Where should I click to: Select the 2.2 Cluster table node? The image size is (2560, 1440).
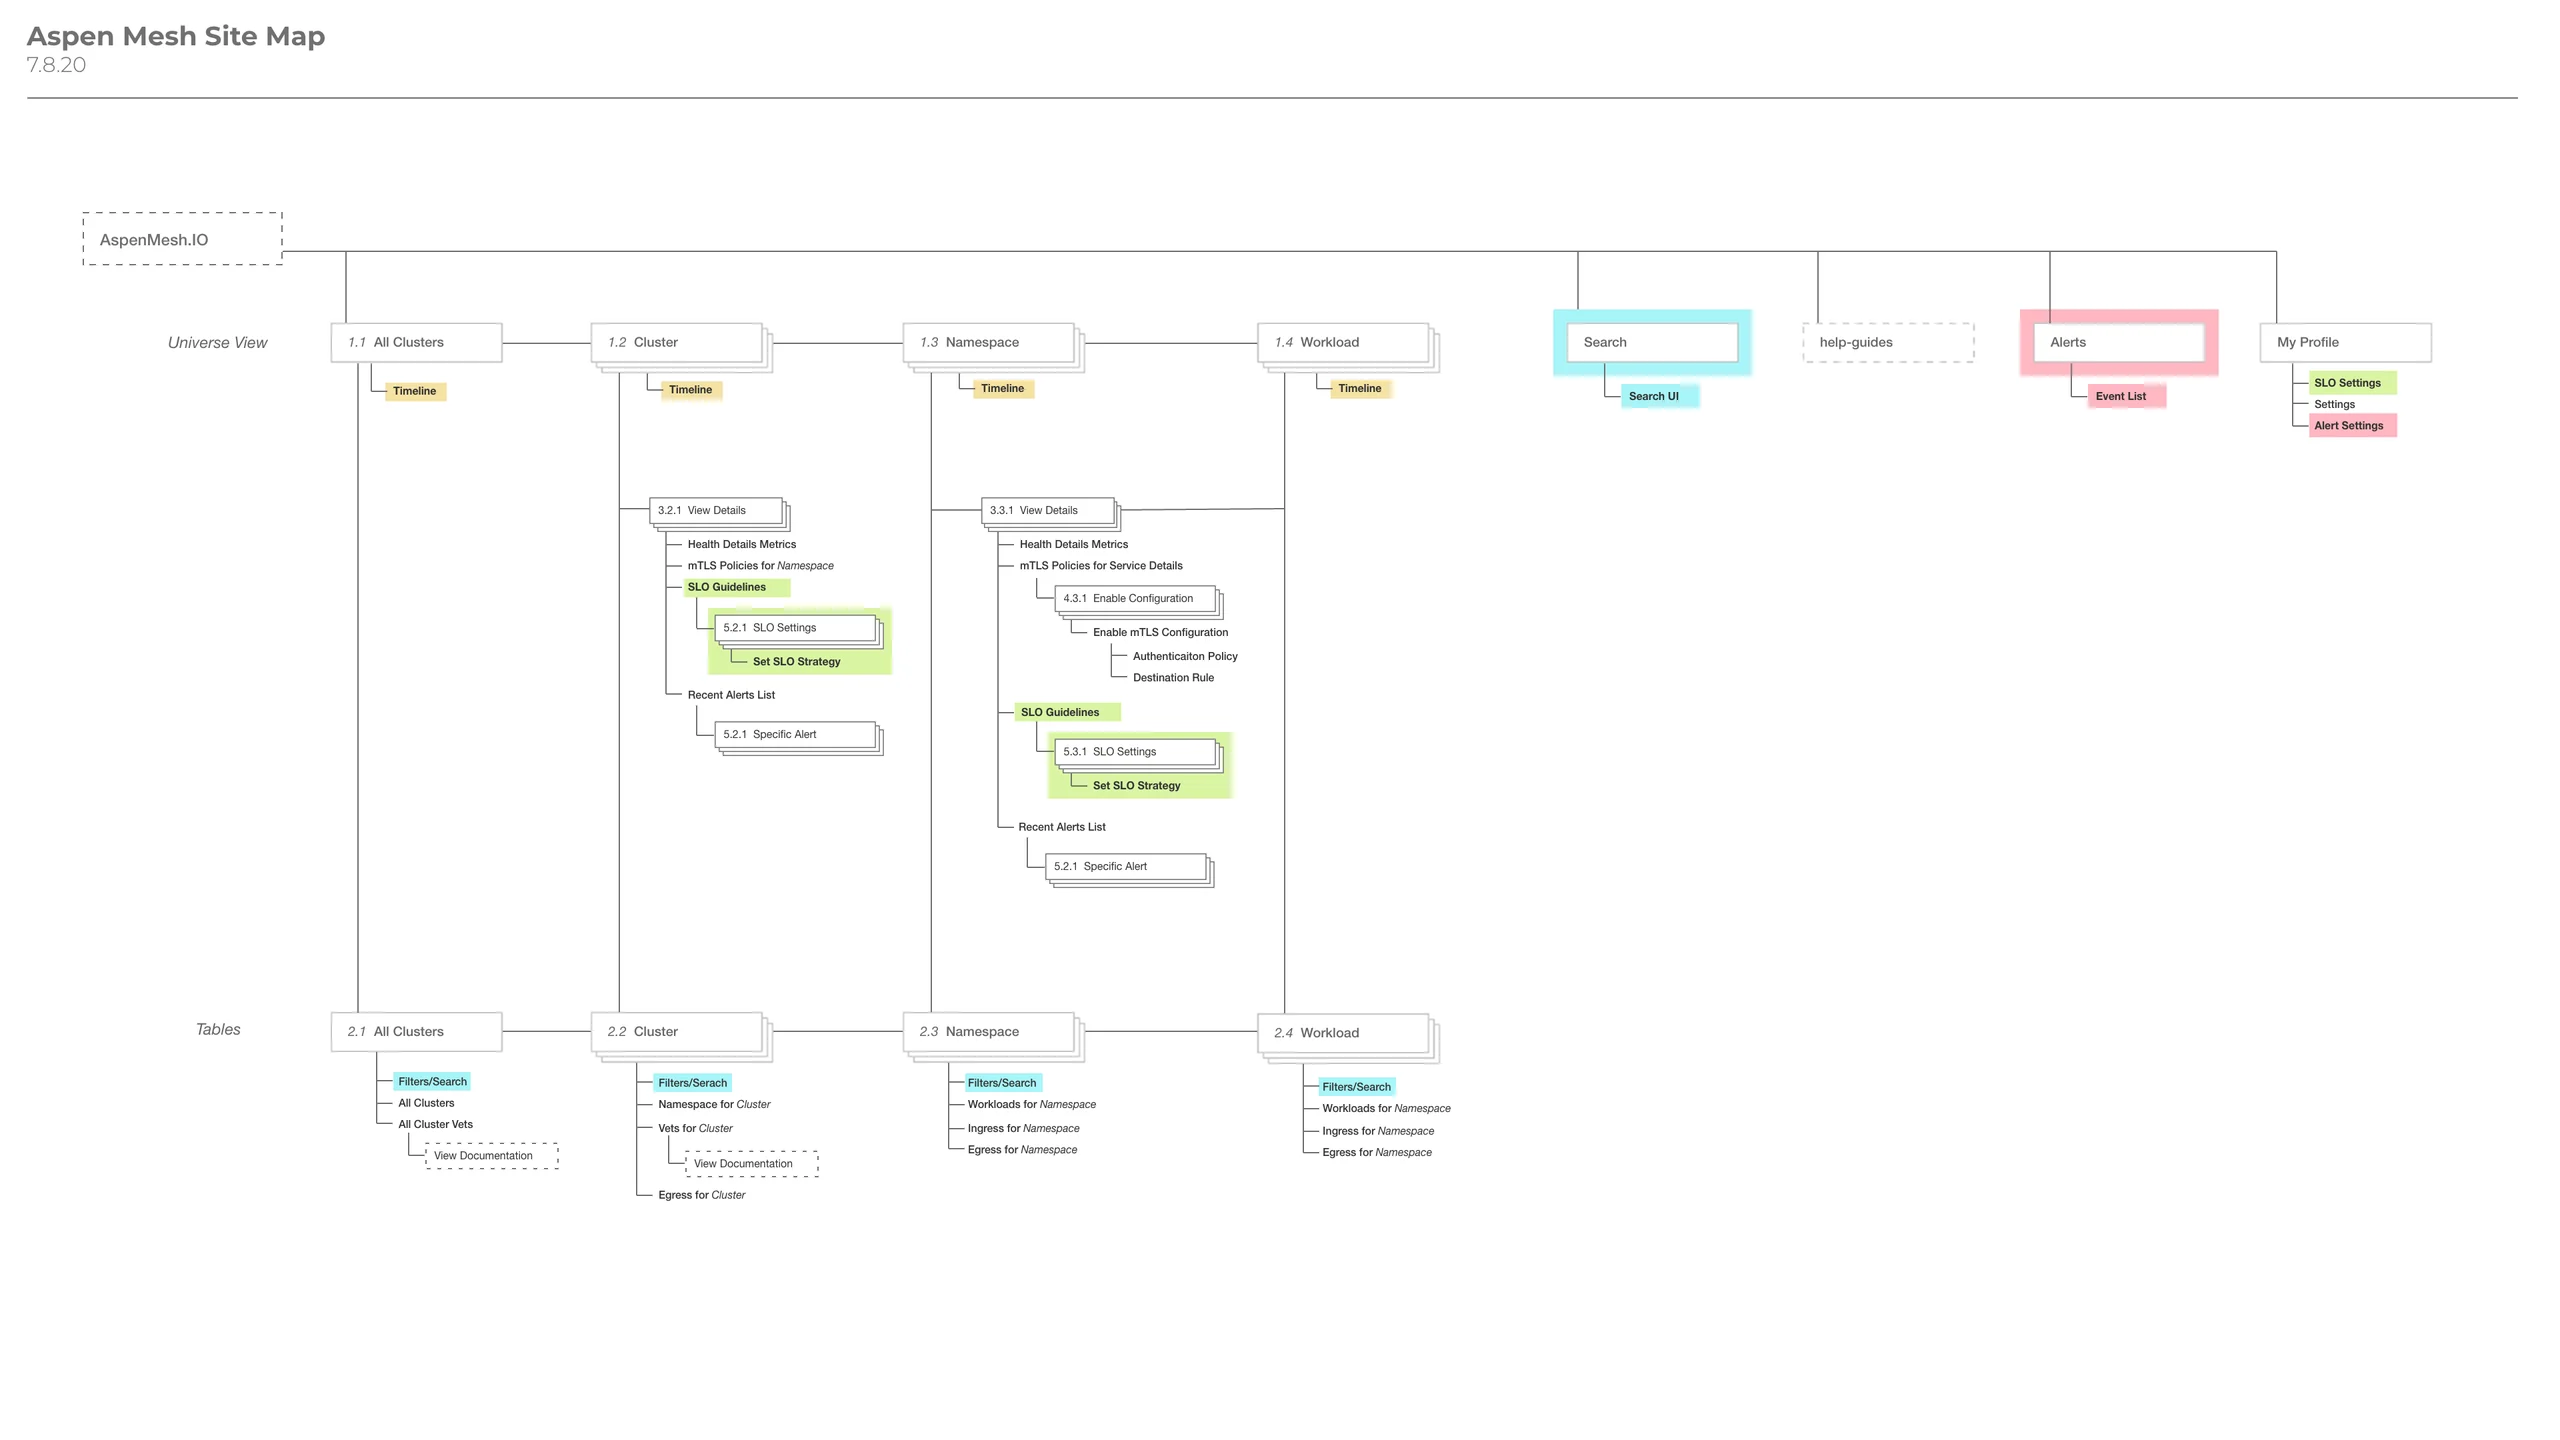(676, 1032)
